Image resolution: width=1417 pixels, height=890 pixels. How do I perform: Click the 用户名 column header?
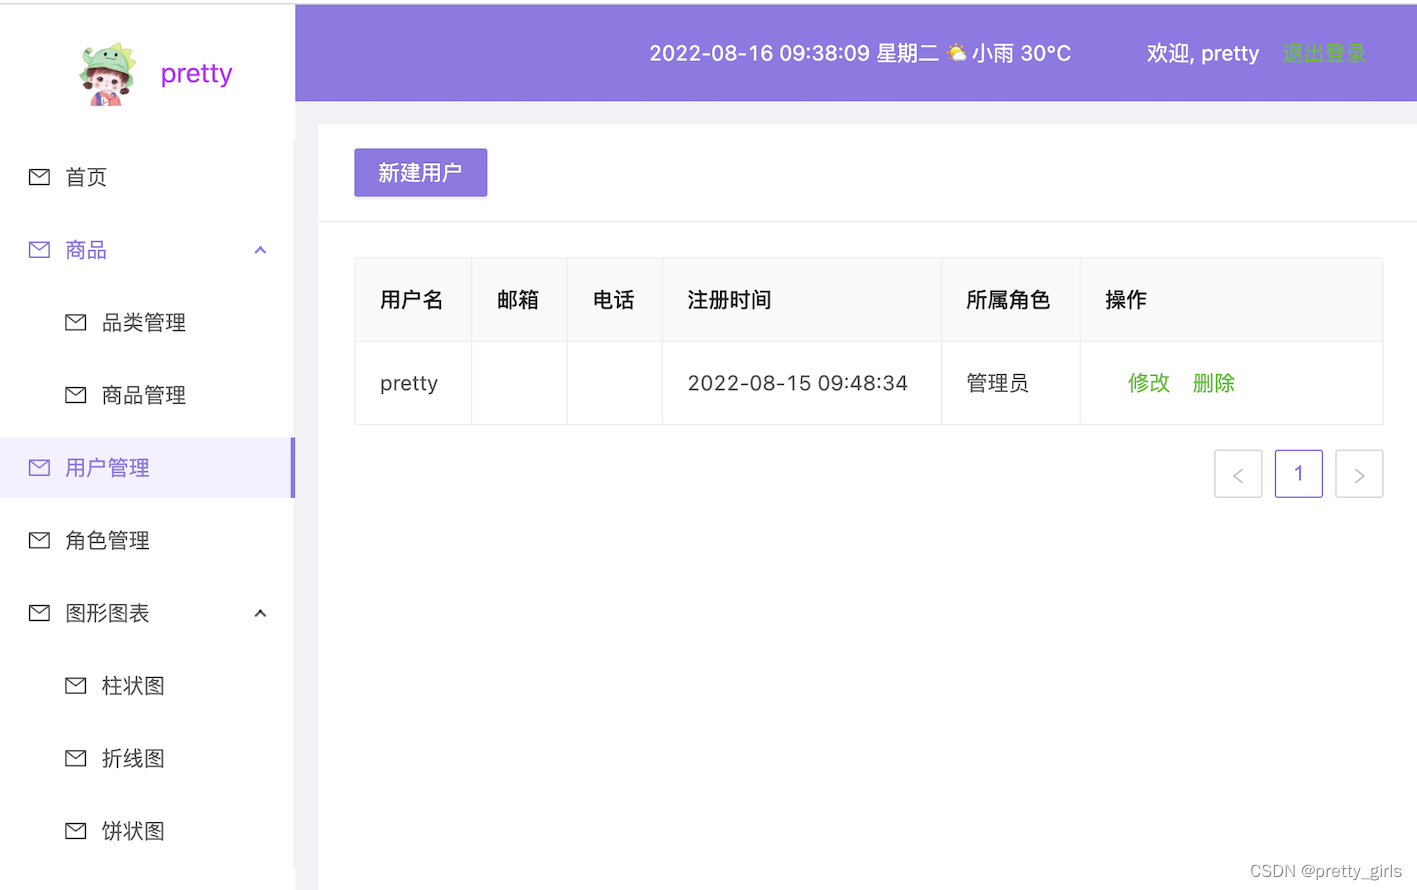click(x=412, y=300)
